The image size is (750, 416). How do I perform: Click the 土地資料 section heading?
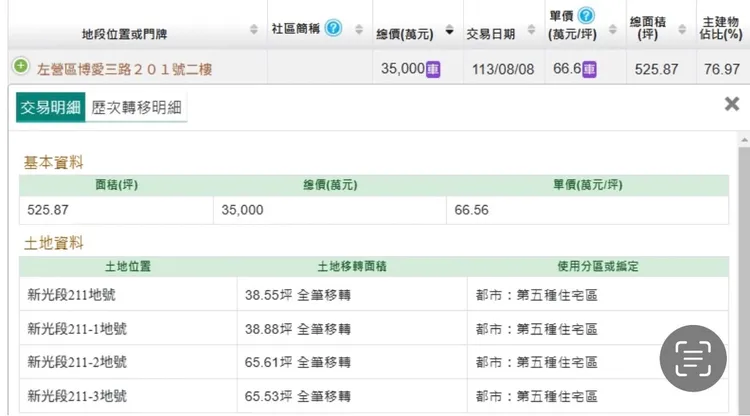coord(54,243)
